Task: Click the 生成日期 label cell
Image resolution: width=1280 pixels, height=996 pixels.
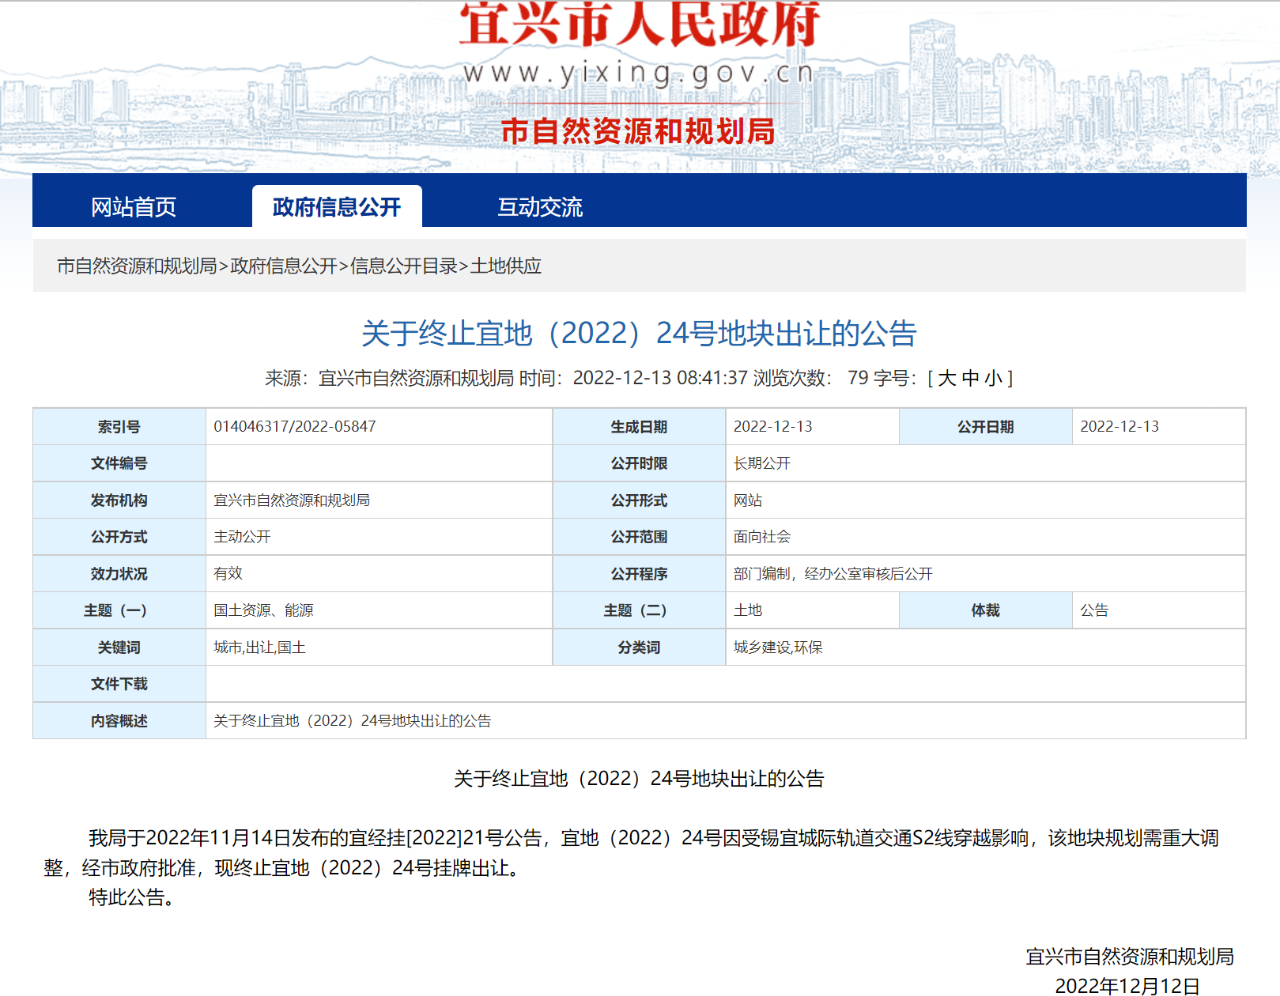Action: click(639, 427)
